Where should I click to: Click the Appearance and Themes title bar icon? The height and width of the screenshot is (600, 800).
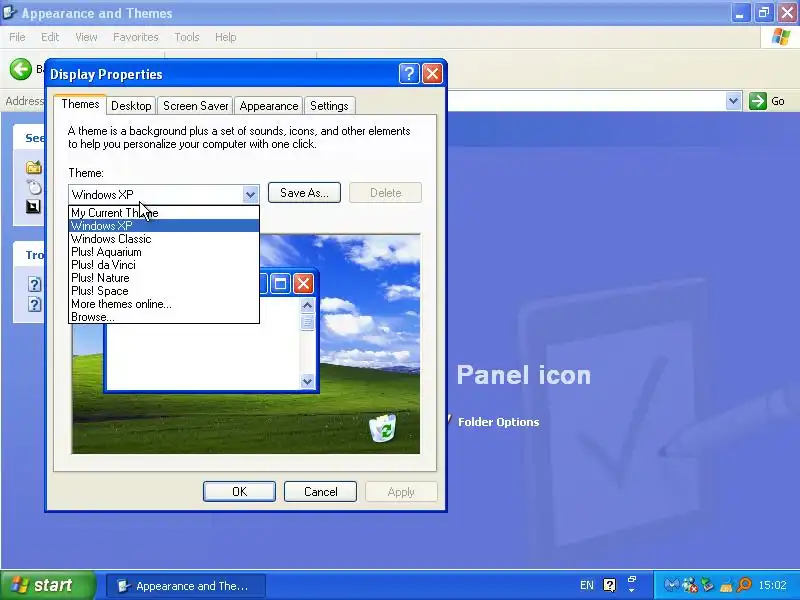[x=9, y=12]
